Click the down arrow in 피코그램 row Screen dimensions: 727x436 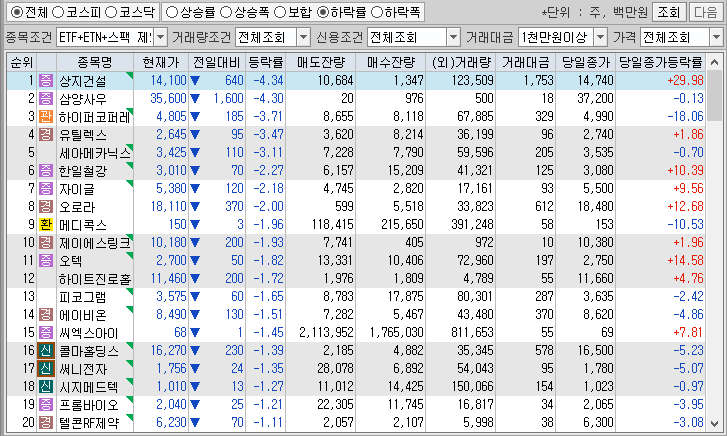(x=195, y=296)
